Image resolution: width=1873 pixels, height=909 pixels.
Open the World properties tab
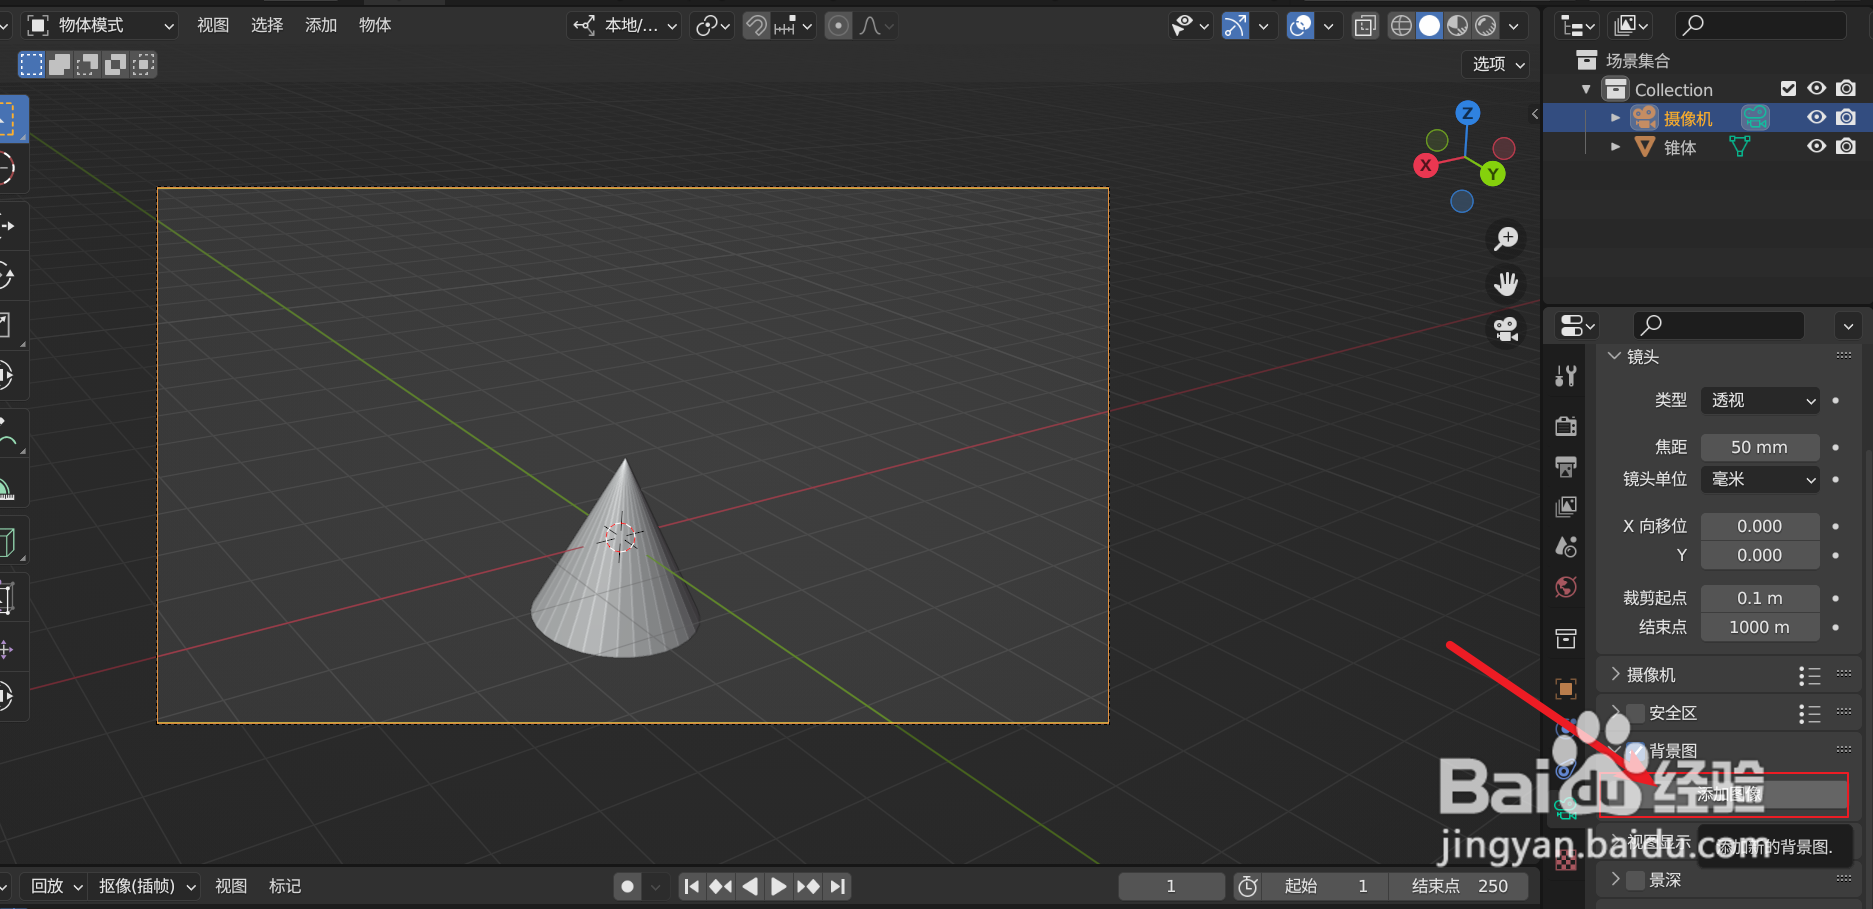1566,587
